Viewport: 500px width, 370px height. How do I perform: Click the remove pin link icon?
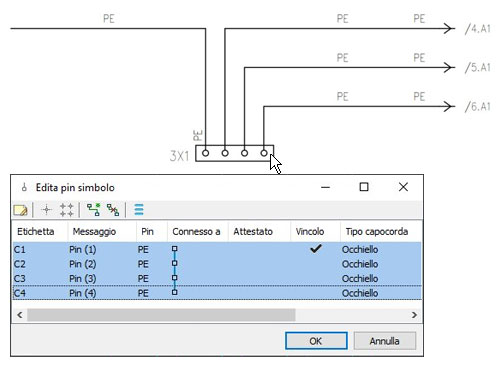coord(113,210)
